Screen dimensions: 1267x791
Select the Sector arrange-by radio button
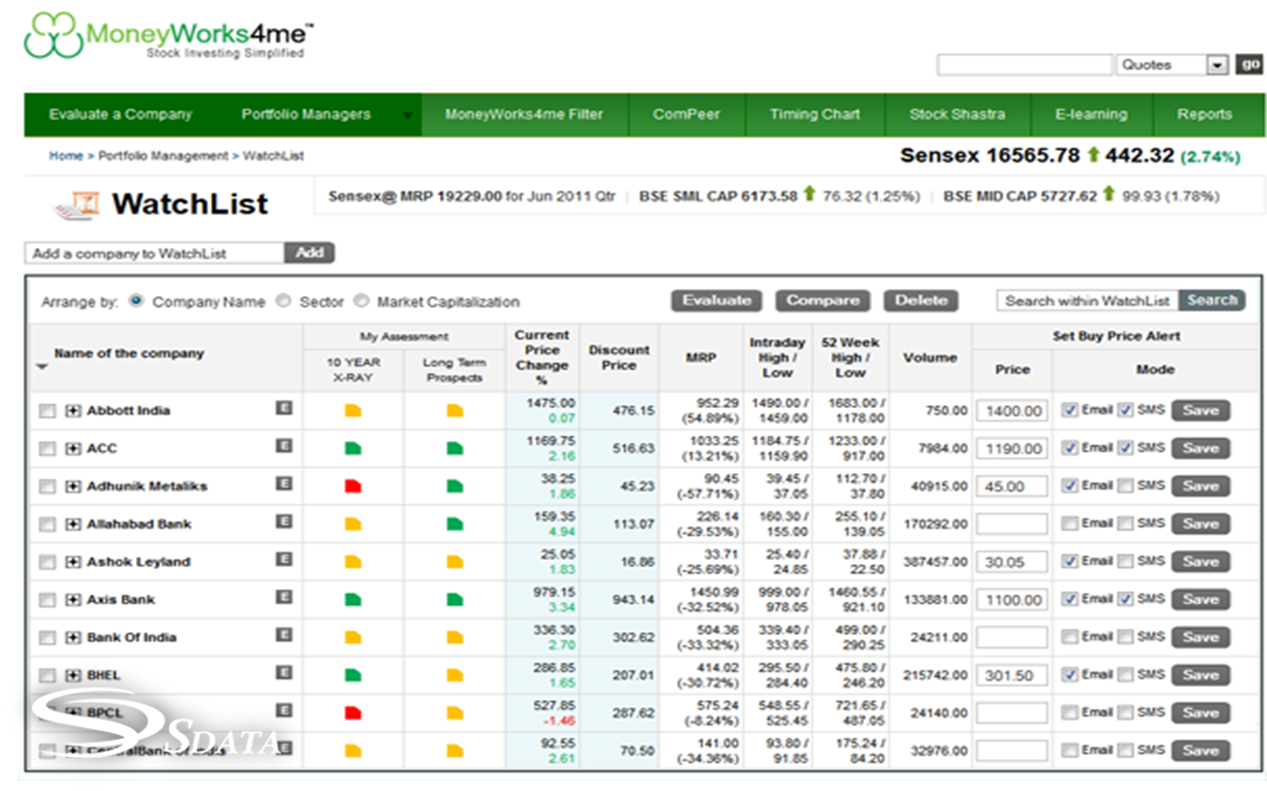284,301
